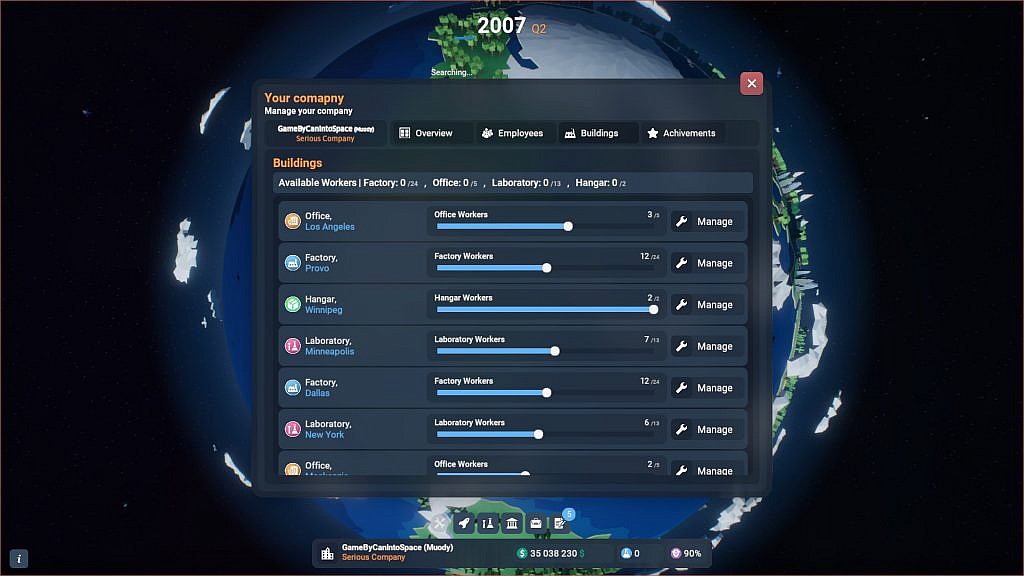Manage the Dallas Factory

pos(707,388)
